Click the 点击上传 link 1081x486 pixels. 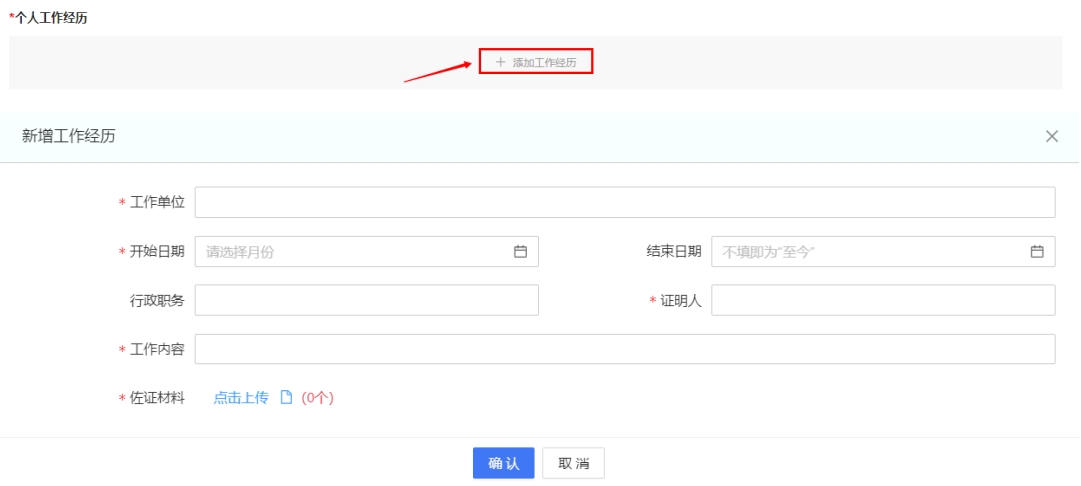[241, 398]
